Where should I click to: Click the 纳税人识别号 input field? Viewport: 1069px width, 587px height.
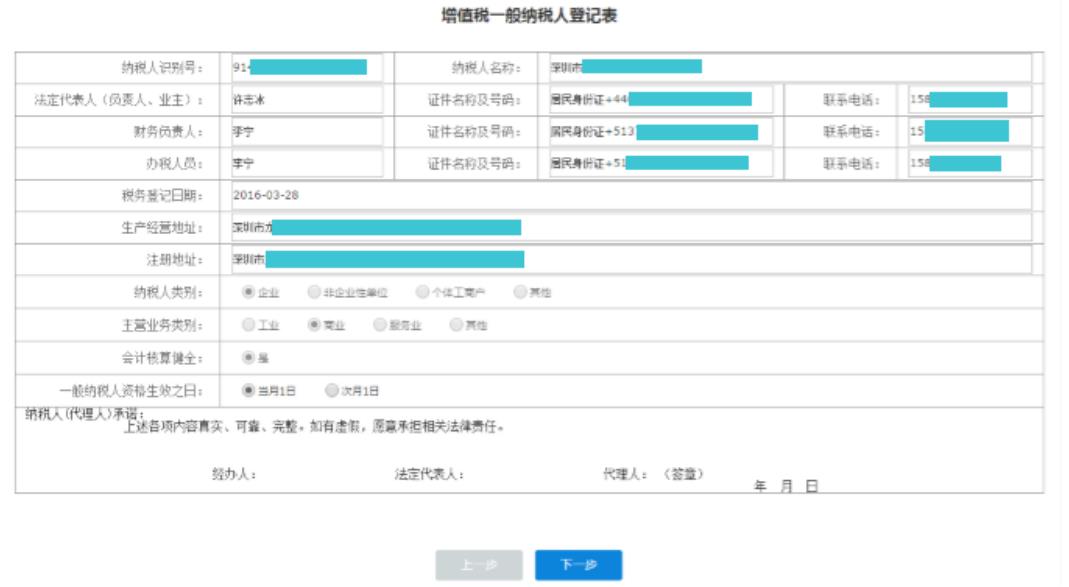tap(306, 67)
